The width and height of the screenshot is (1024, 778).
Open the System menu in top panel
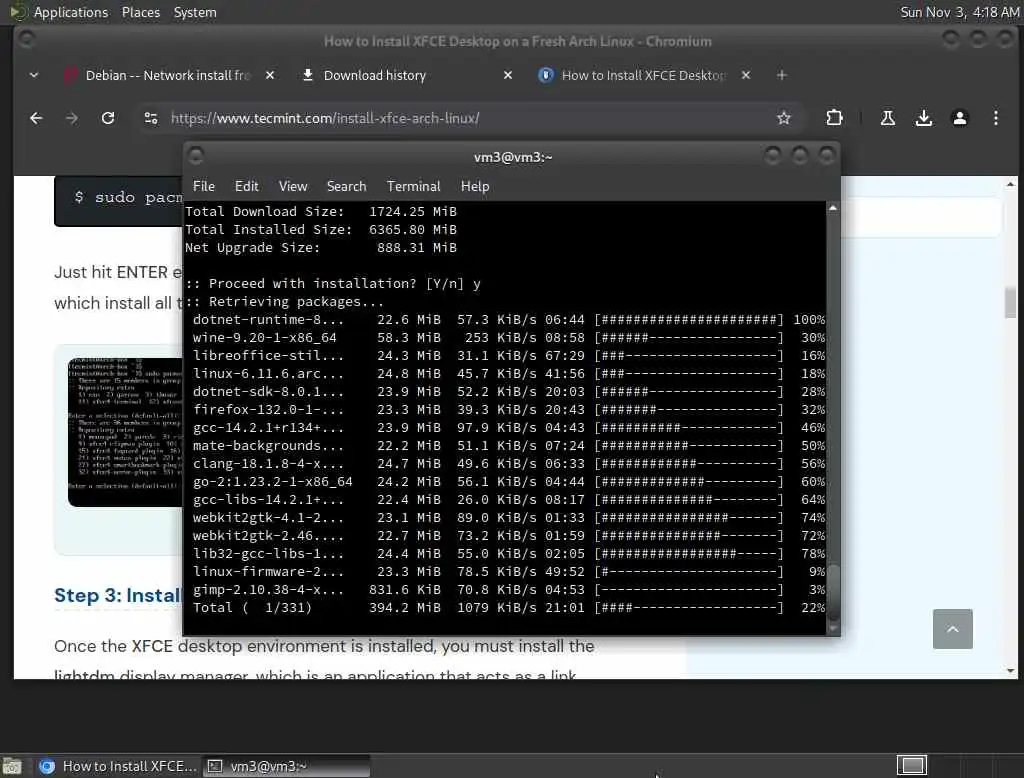coord(195,12)
